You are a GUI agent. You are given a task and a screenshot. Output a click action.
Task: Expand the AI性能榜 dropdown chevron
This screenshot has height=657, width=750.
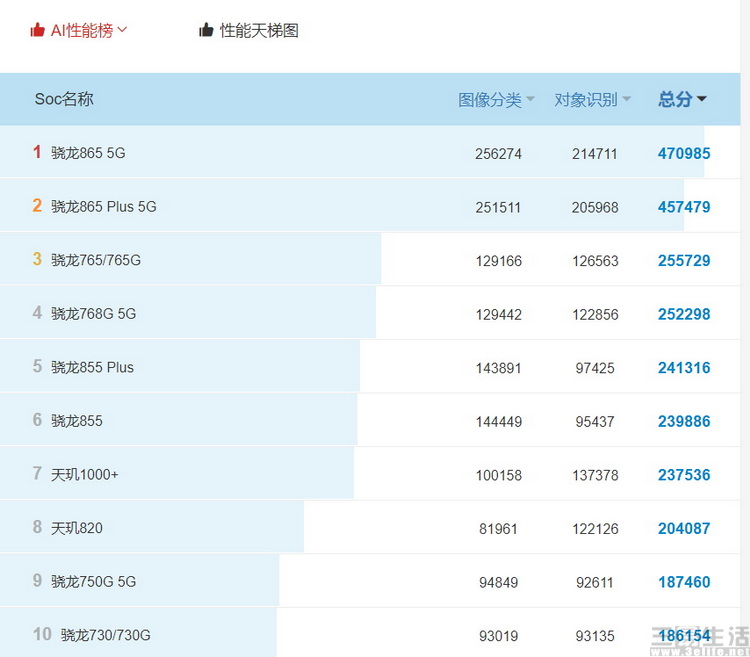(x=122, y=30)
